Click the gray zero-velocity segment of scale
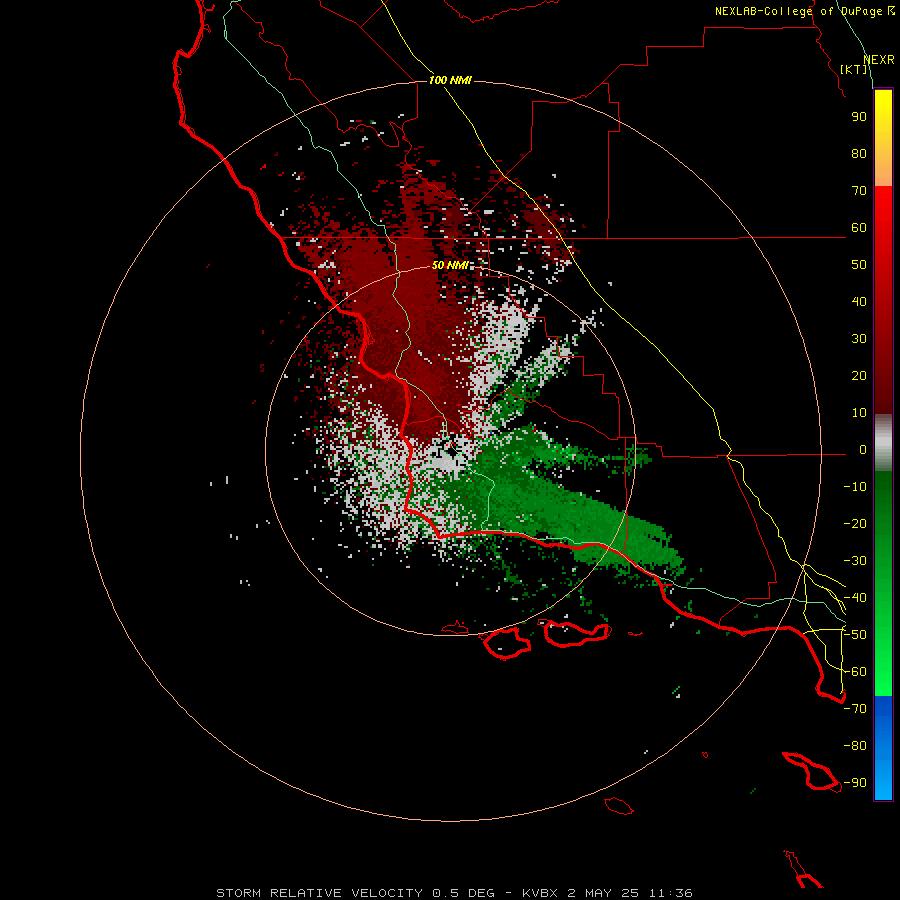The image size is (900, 900). pyautogui.click(x=883, y=443)
